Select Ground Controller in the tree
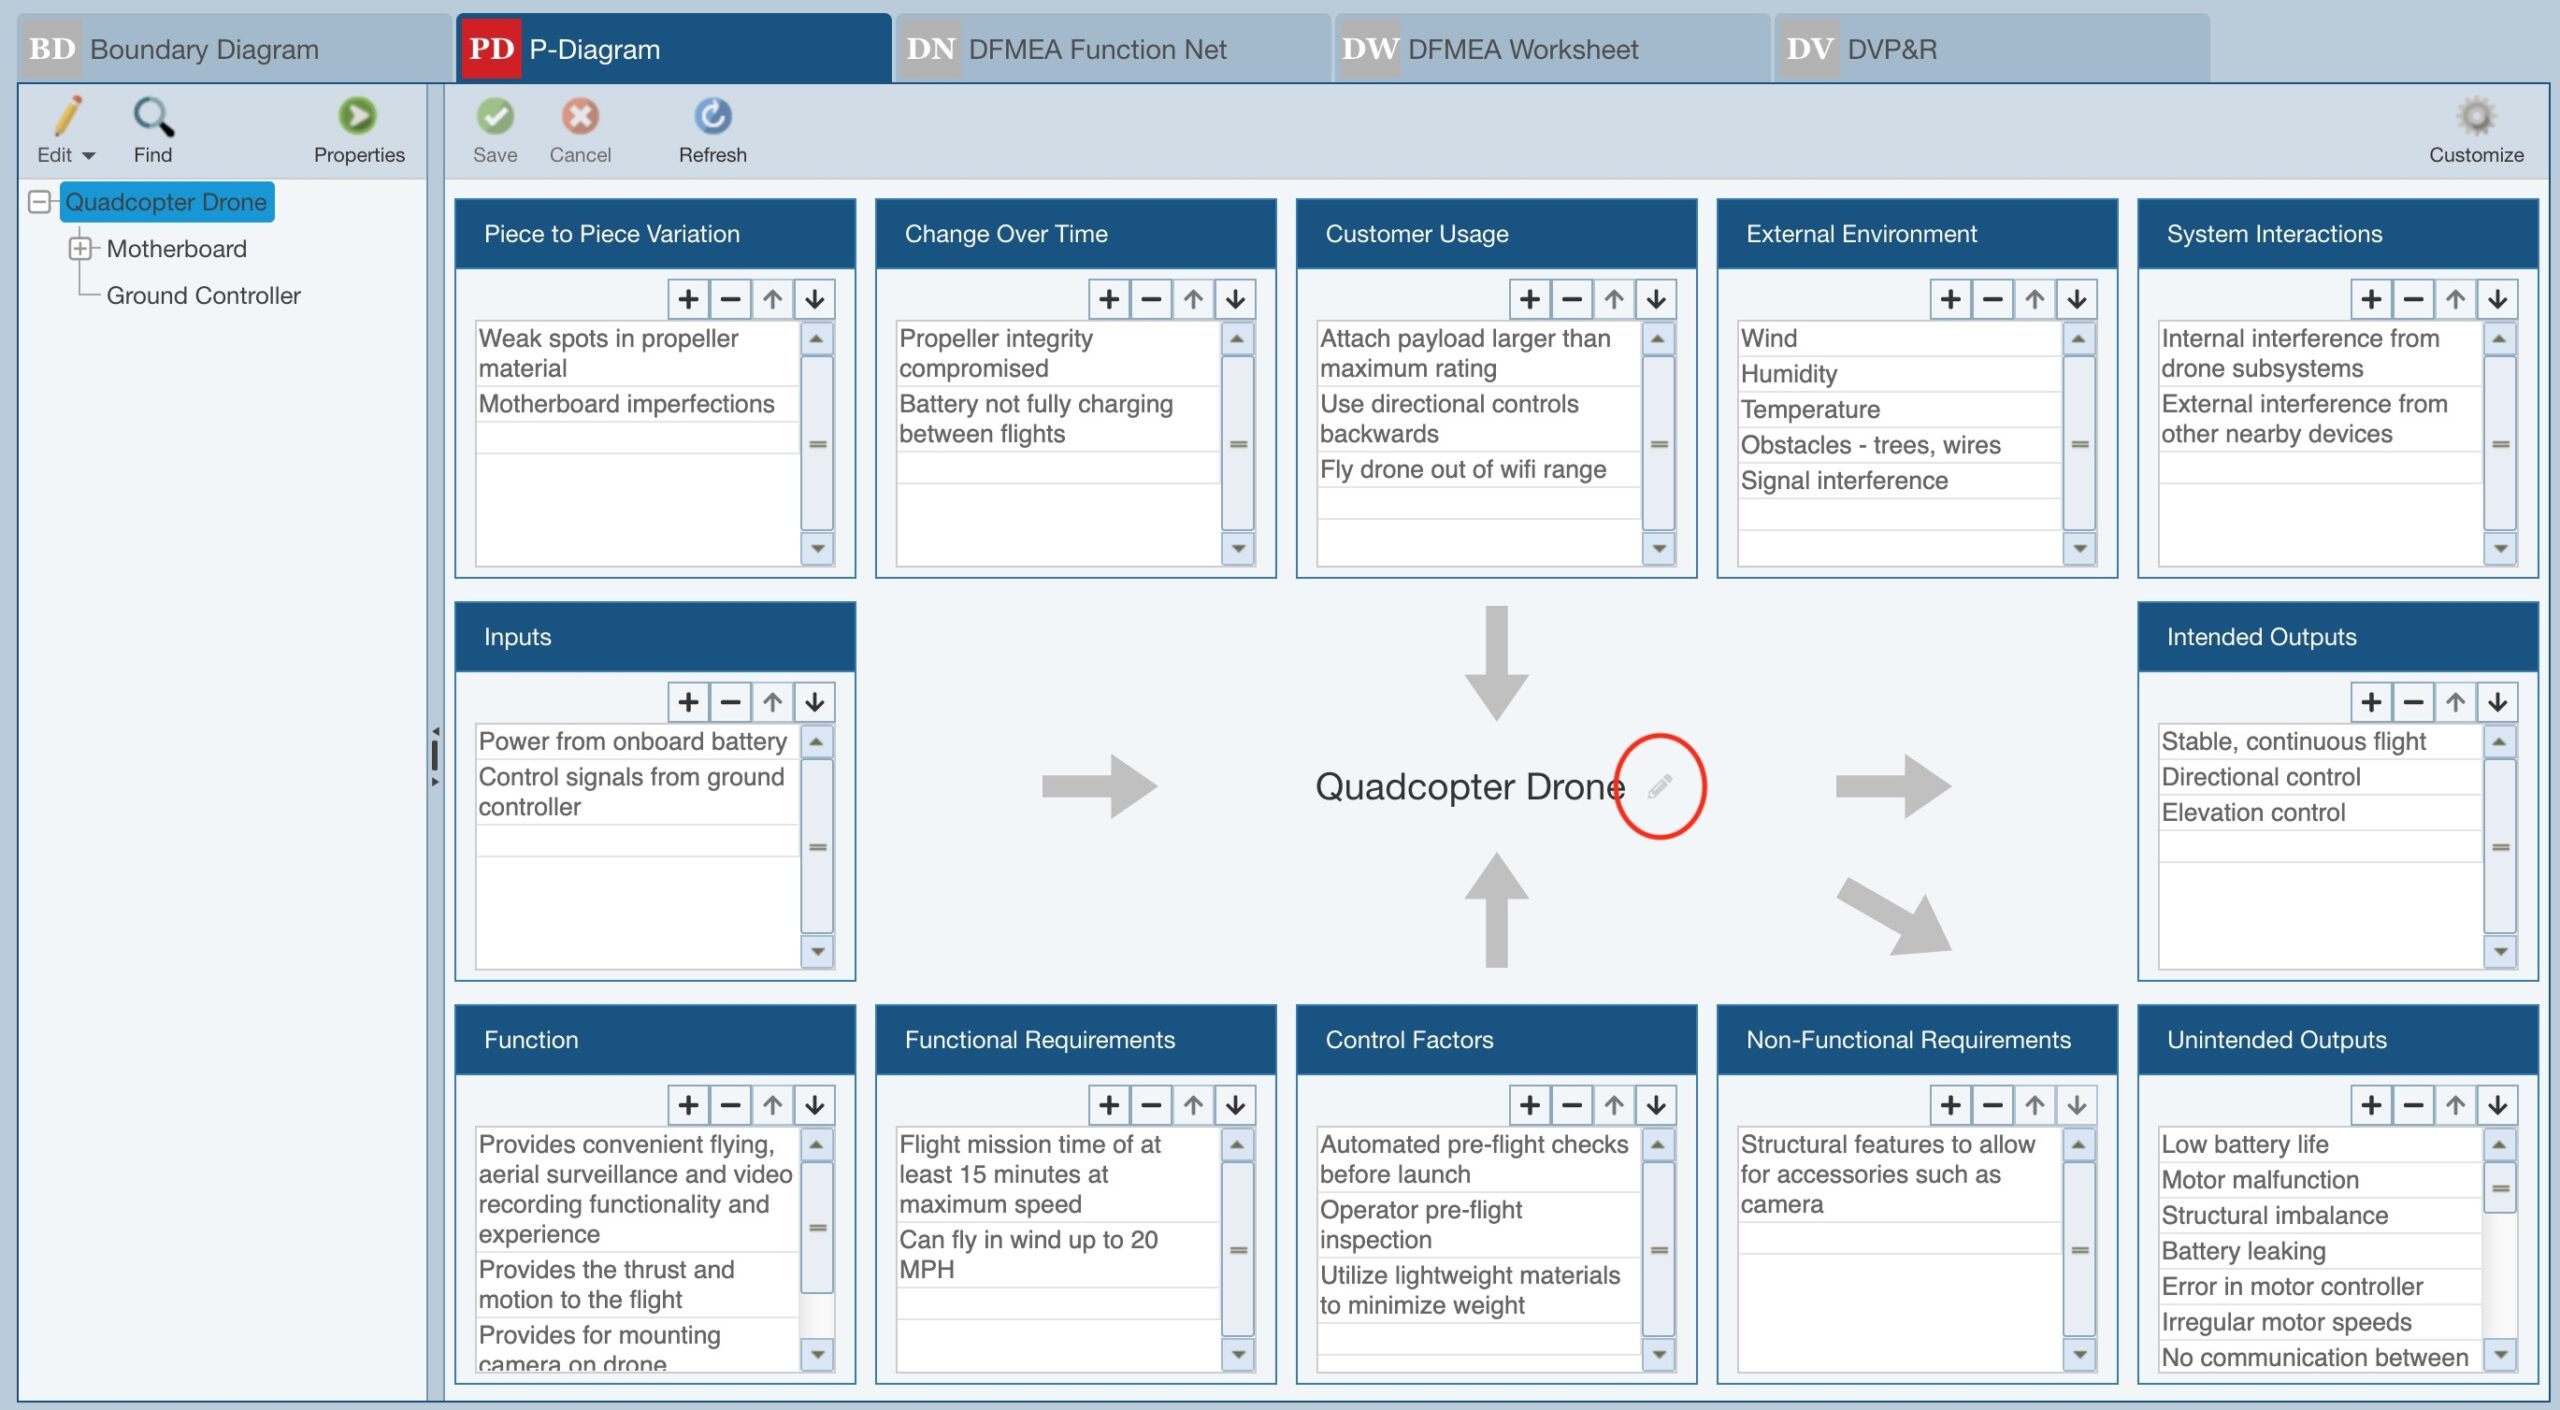 tap(203, 295)
